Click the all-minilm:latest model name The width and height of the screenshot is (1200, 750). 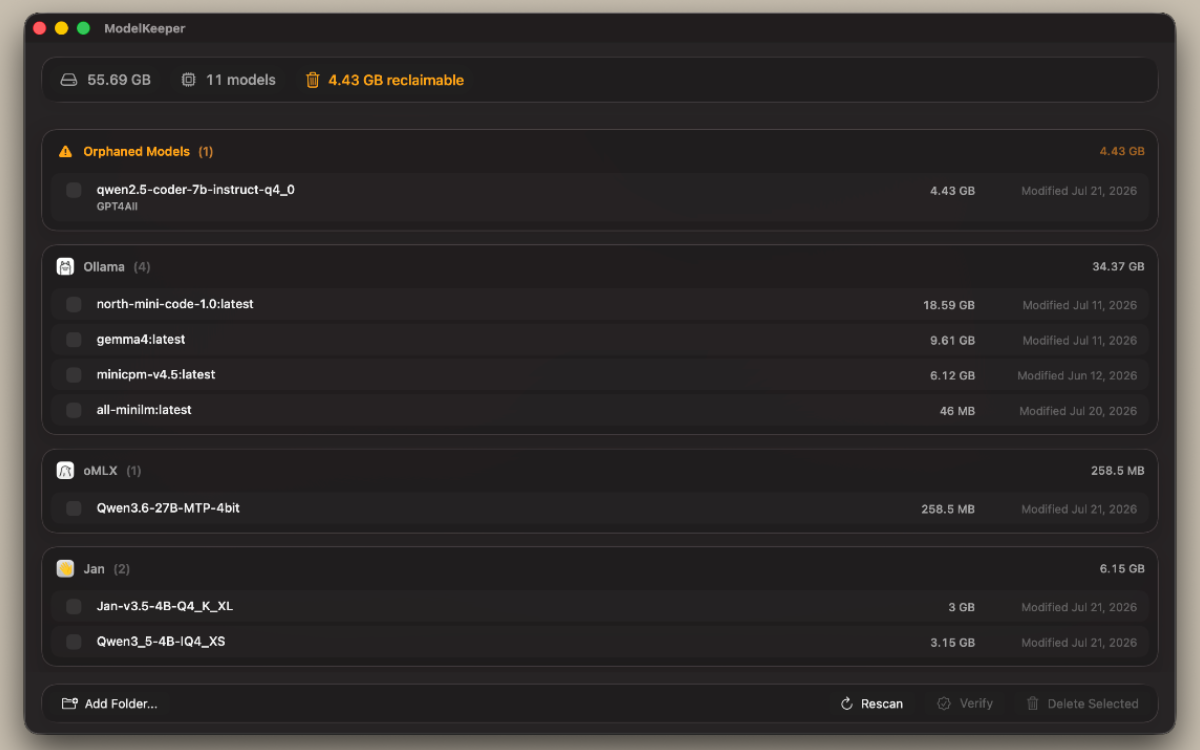tap(144, 410)
